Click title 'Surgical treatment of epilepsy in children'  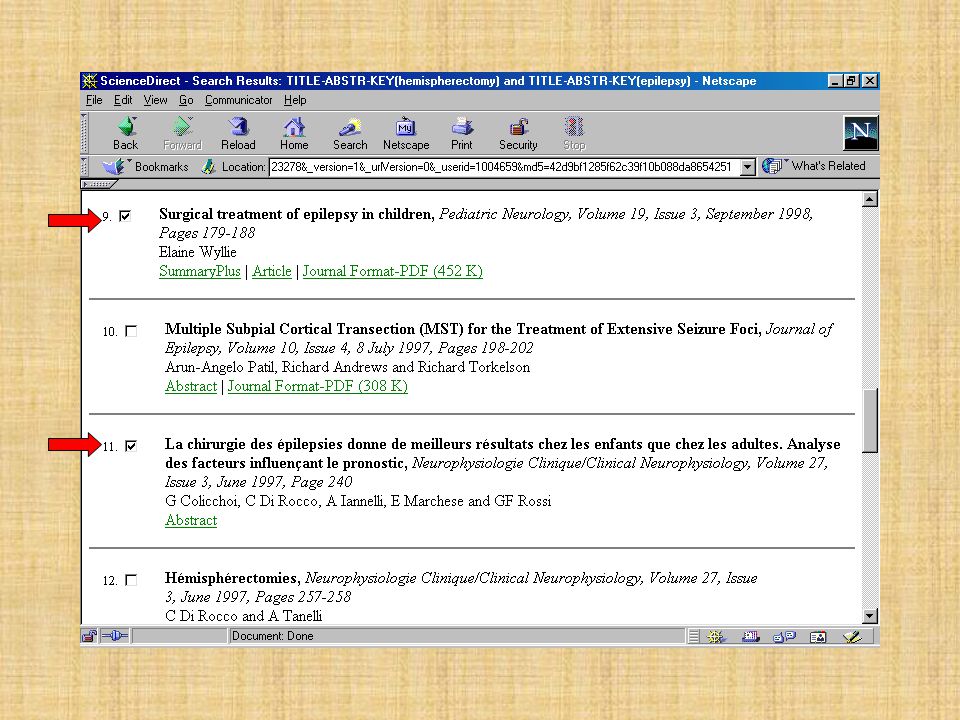point(296,214)
